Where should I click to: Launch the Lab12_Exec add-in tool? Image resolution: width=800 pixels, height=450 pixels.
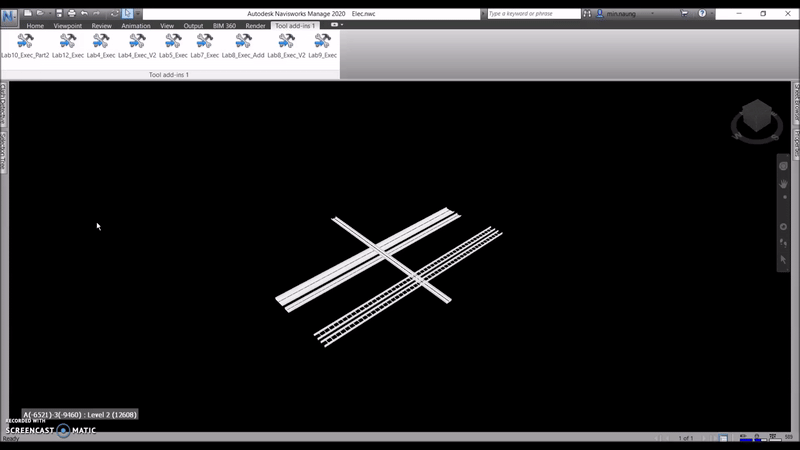point(68,44)
